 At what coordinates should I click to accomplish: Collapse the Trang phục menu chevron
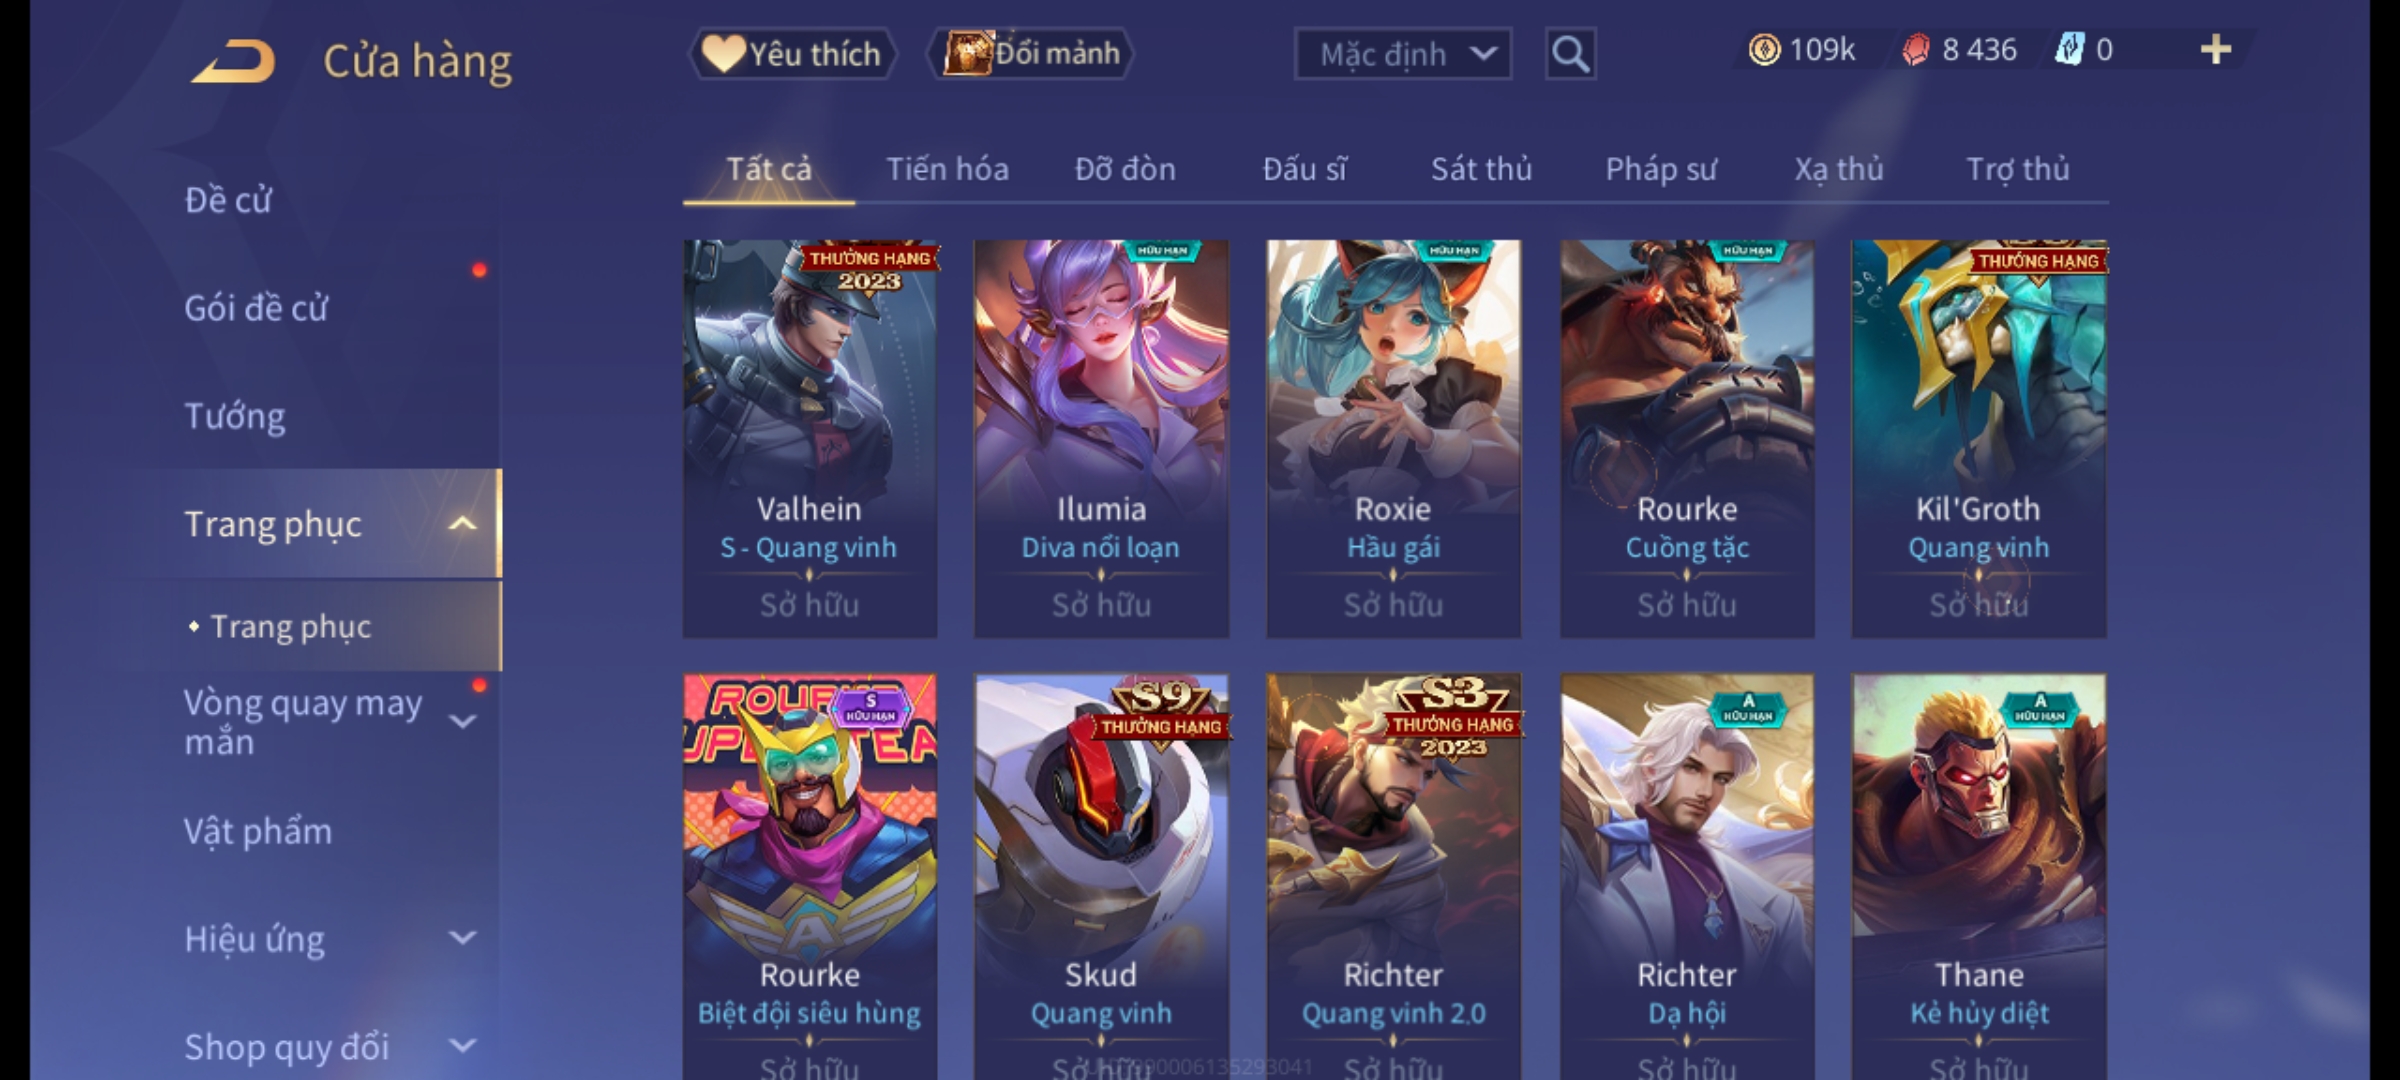click(462, 524)
